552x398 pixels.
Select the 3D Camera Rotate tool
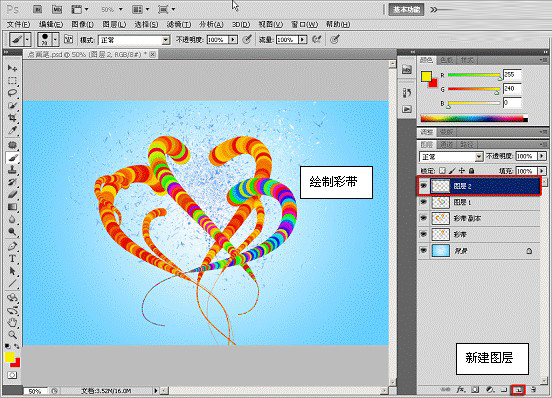pyautogui.click(x=12, y=310)
